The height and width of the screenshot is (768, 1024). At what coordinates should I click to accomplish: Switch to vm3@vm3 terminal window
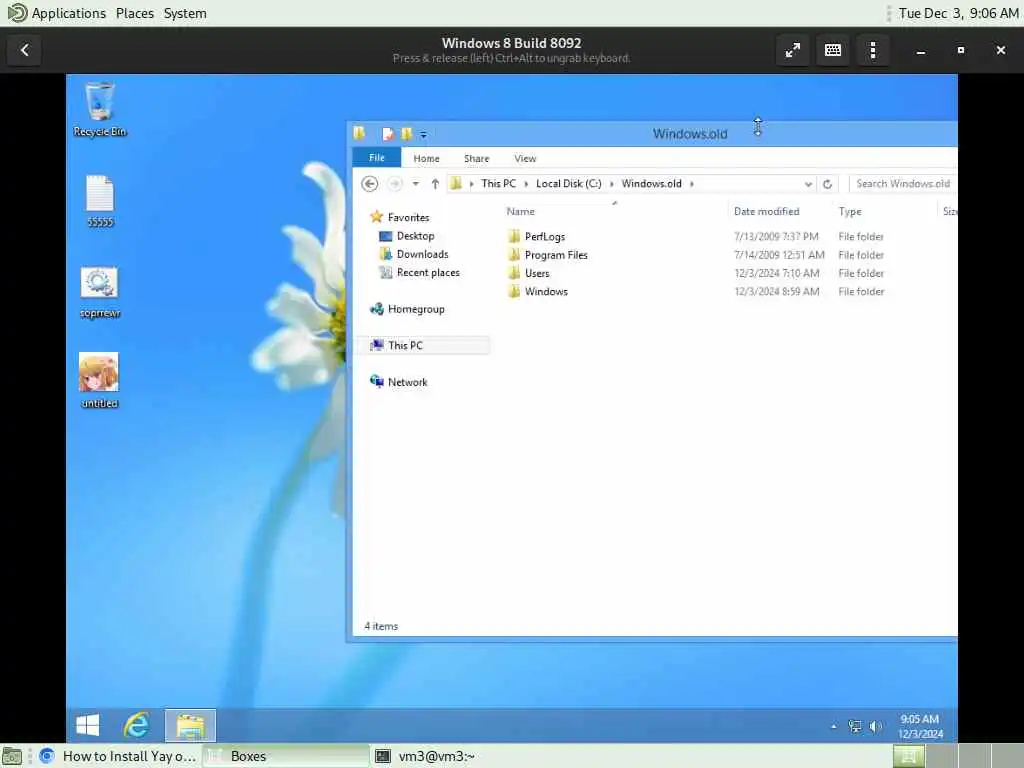[x=426, y=756]
